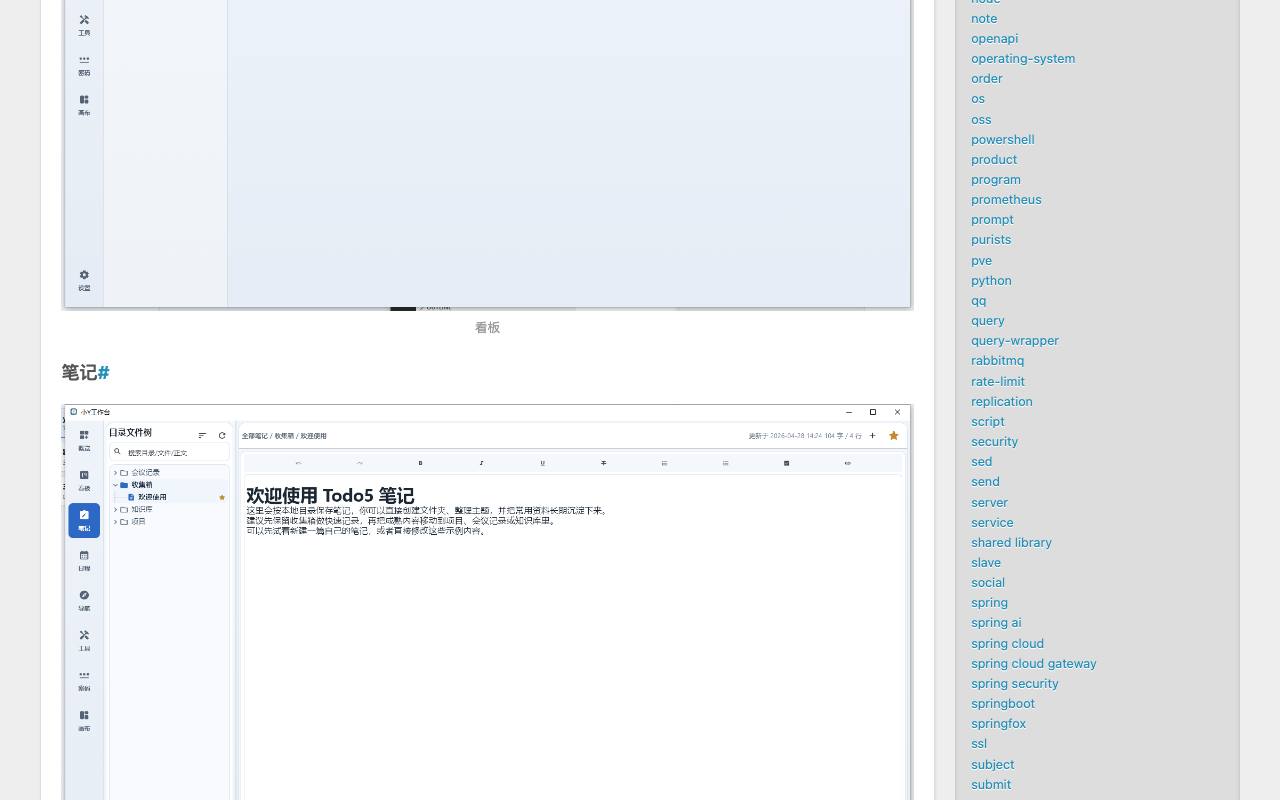1280x800 pixels.
Task: Open the 'script' tag link
Action: (x=987, y=421)
